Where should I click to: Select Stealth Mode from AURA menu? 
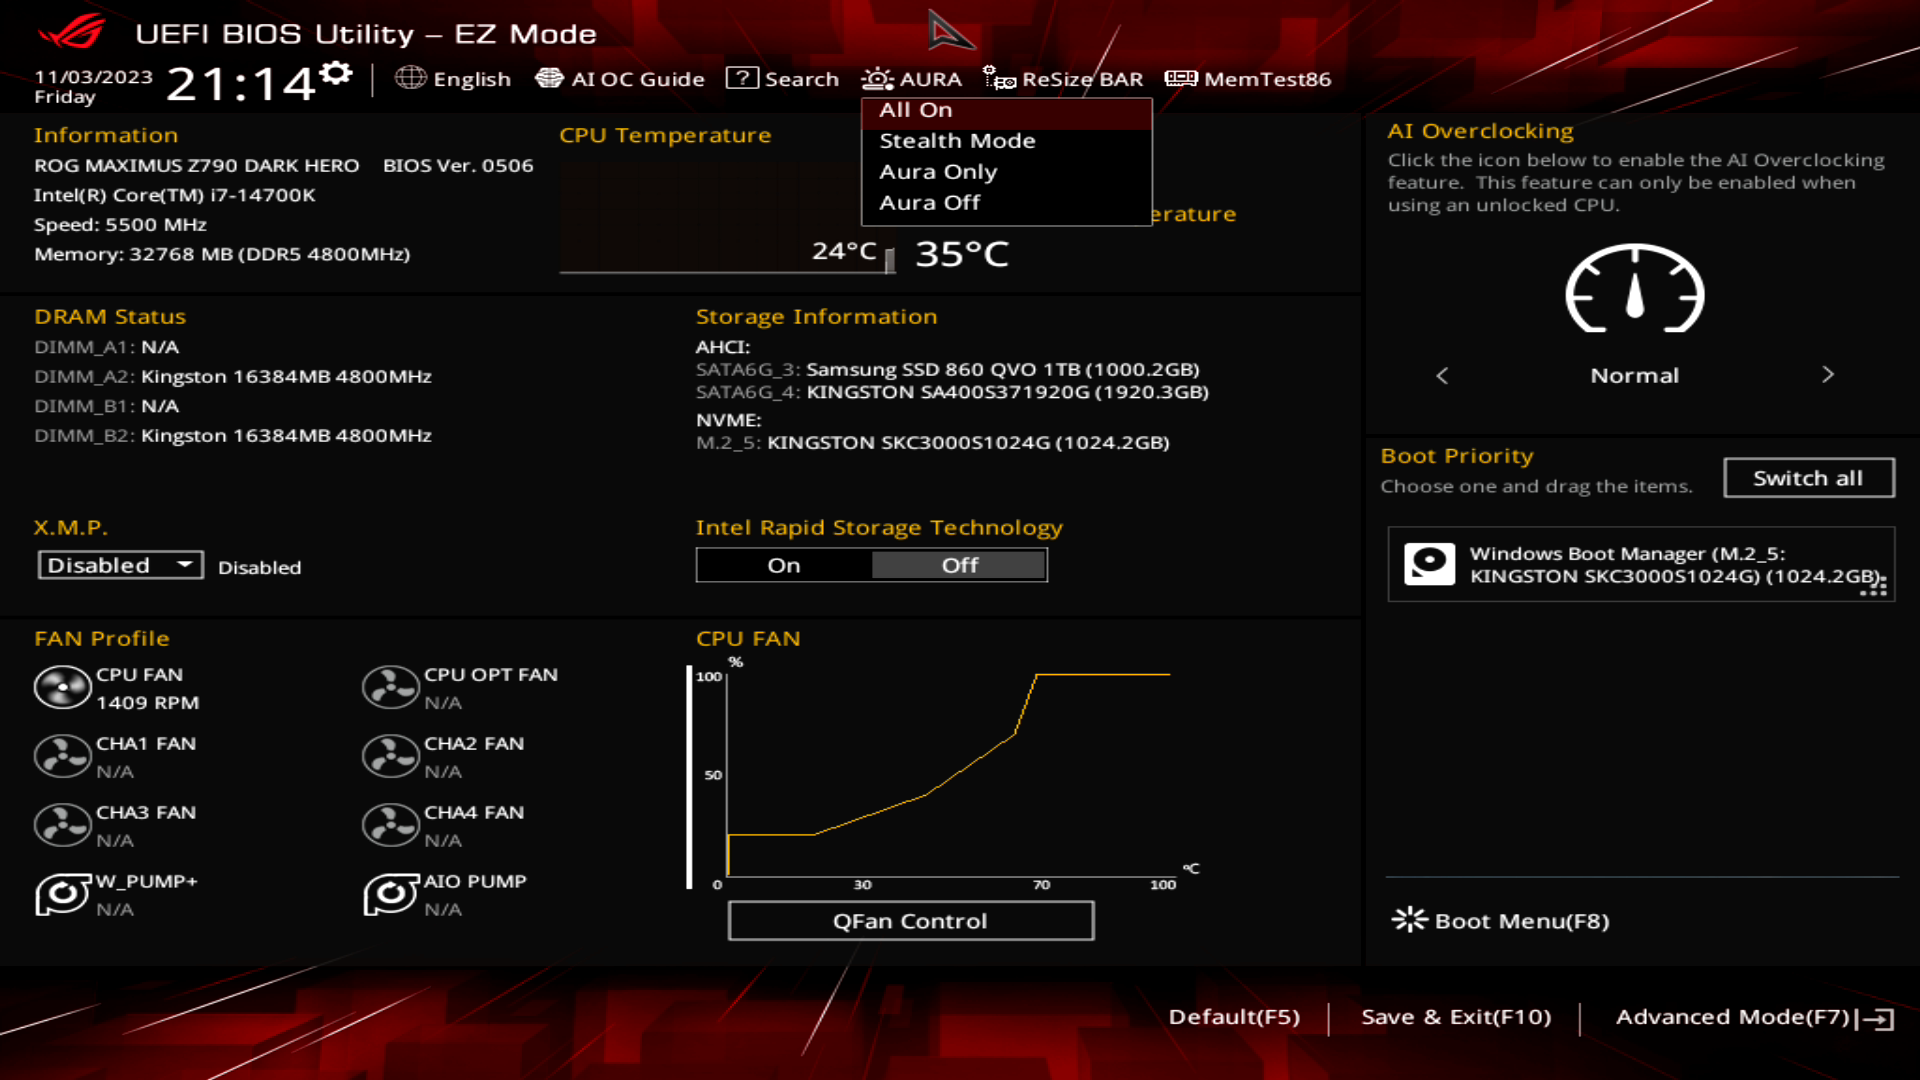tap(955, 140)
